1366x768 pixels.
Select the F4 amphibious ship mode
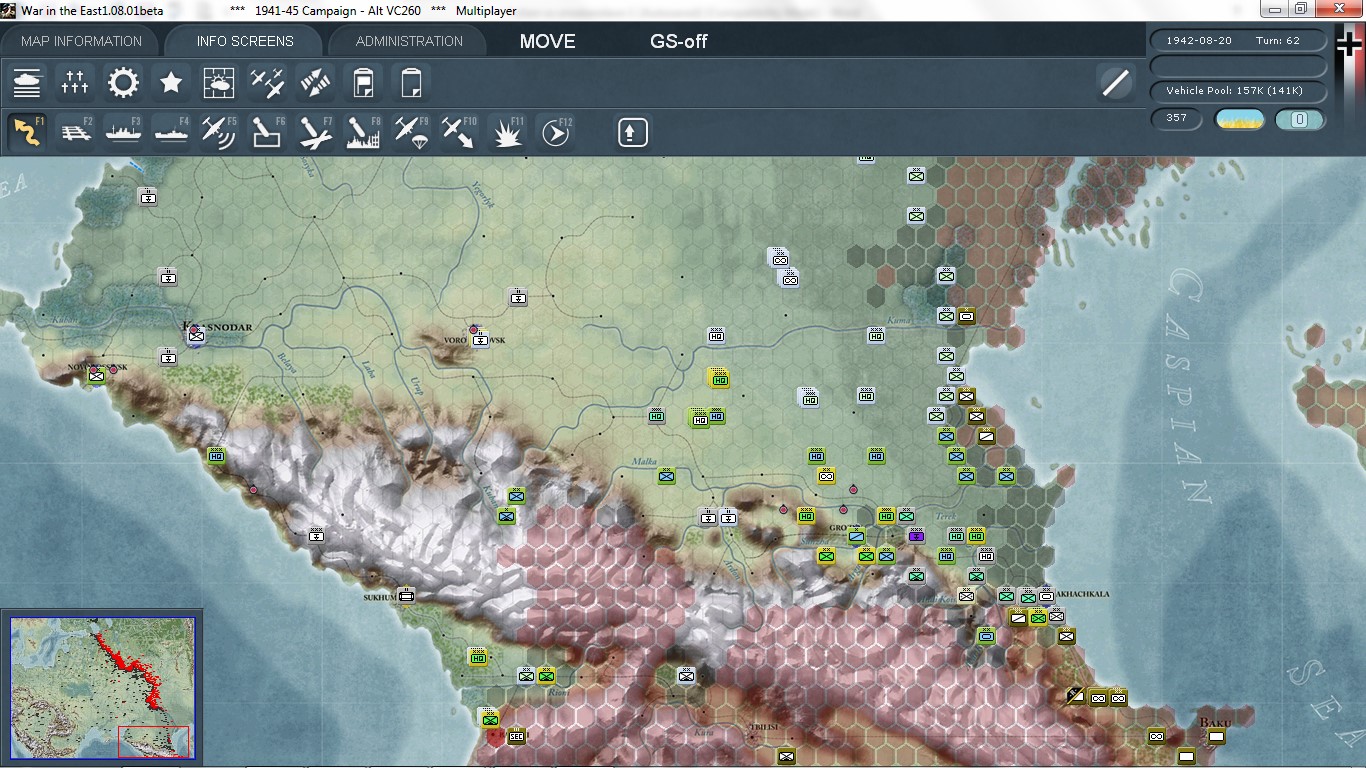tap(171, 132)
